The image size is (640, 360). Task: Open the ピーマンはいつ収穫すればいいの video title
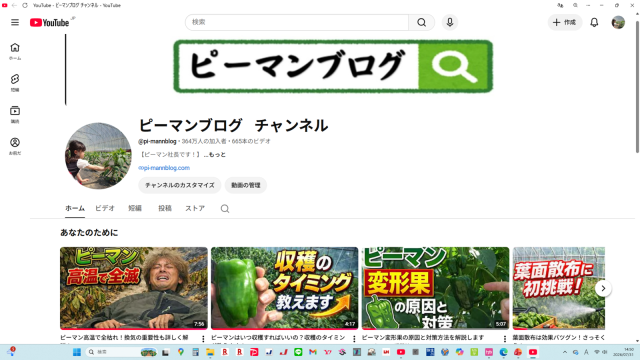point(278,338)
